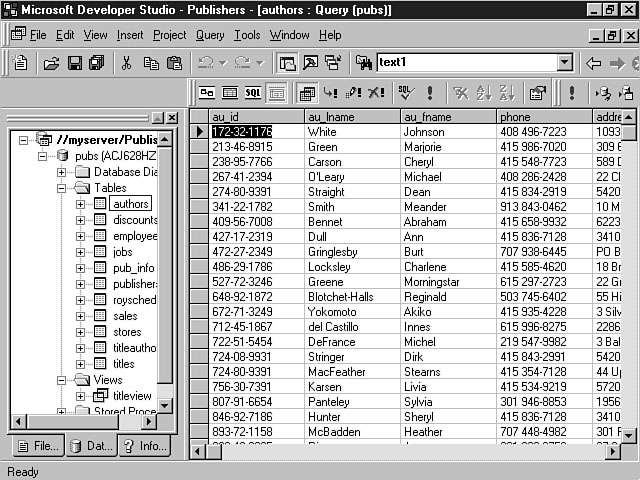Switch to the File view tab

click(36, 446)
